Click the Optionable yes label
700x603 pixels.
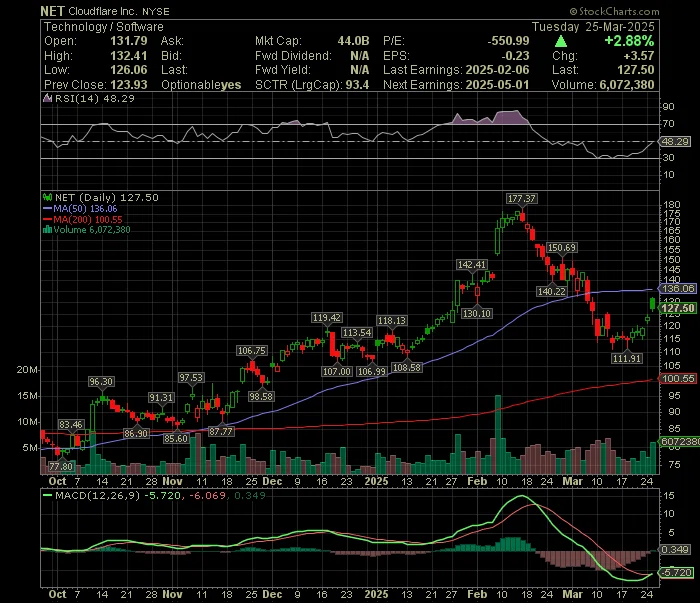click(x=201, y=85)
